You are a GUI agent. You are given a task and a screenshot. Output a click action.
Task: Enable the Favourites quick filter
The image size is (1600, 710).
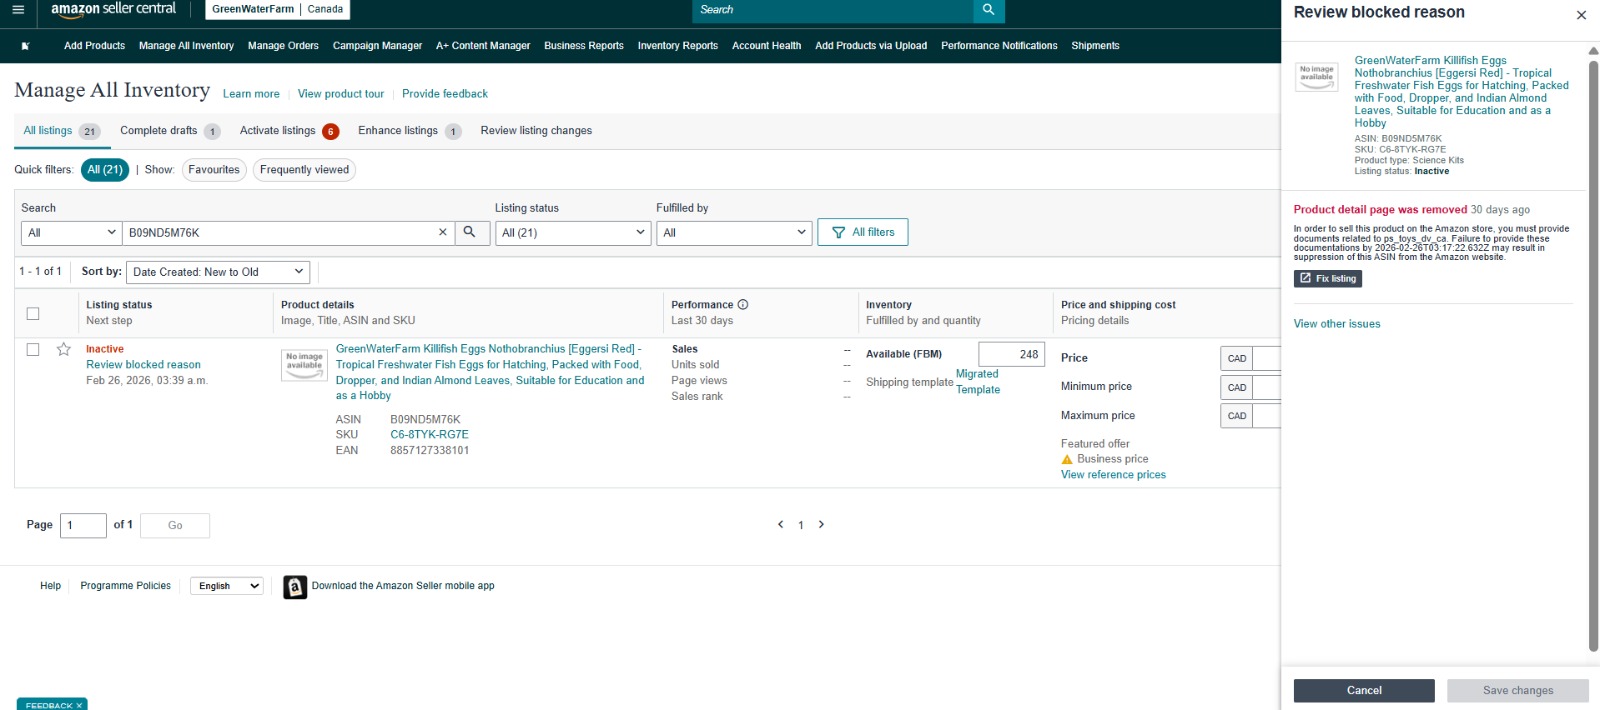pos(214,170)
